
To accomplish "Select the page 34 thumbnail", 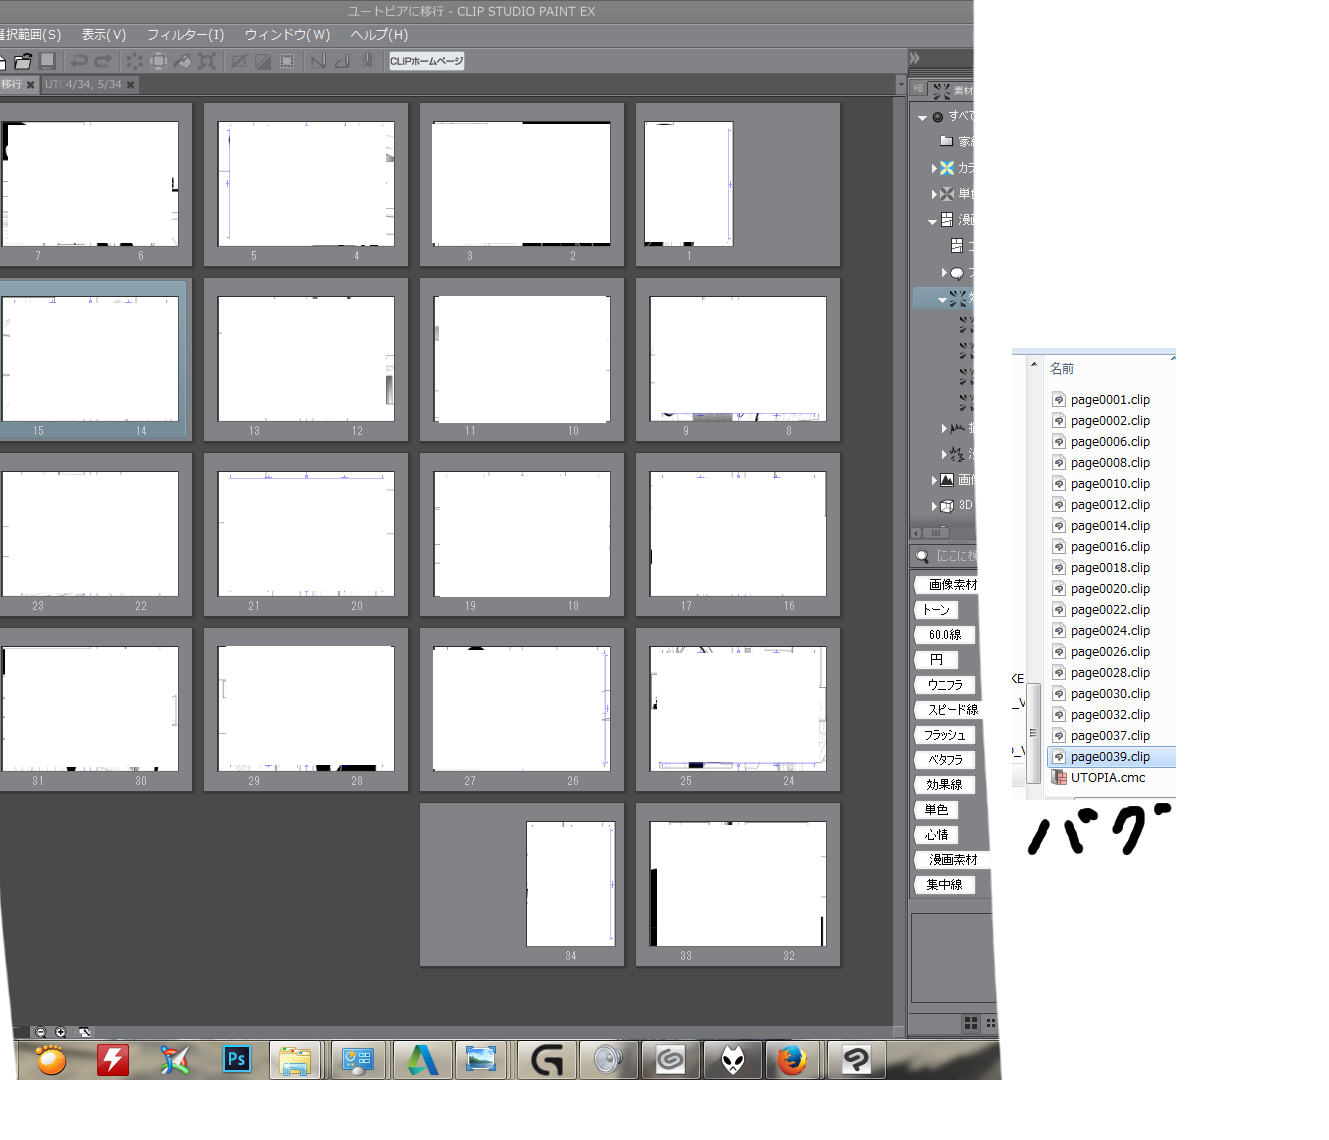I will 571,884.
